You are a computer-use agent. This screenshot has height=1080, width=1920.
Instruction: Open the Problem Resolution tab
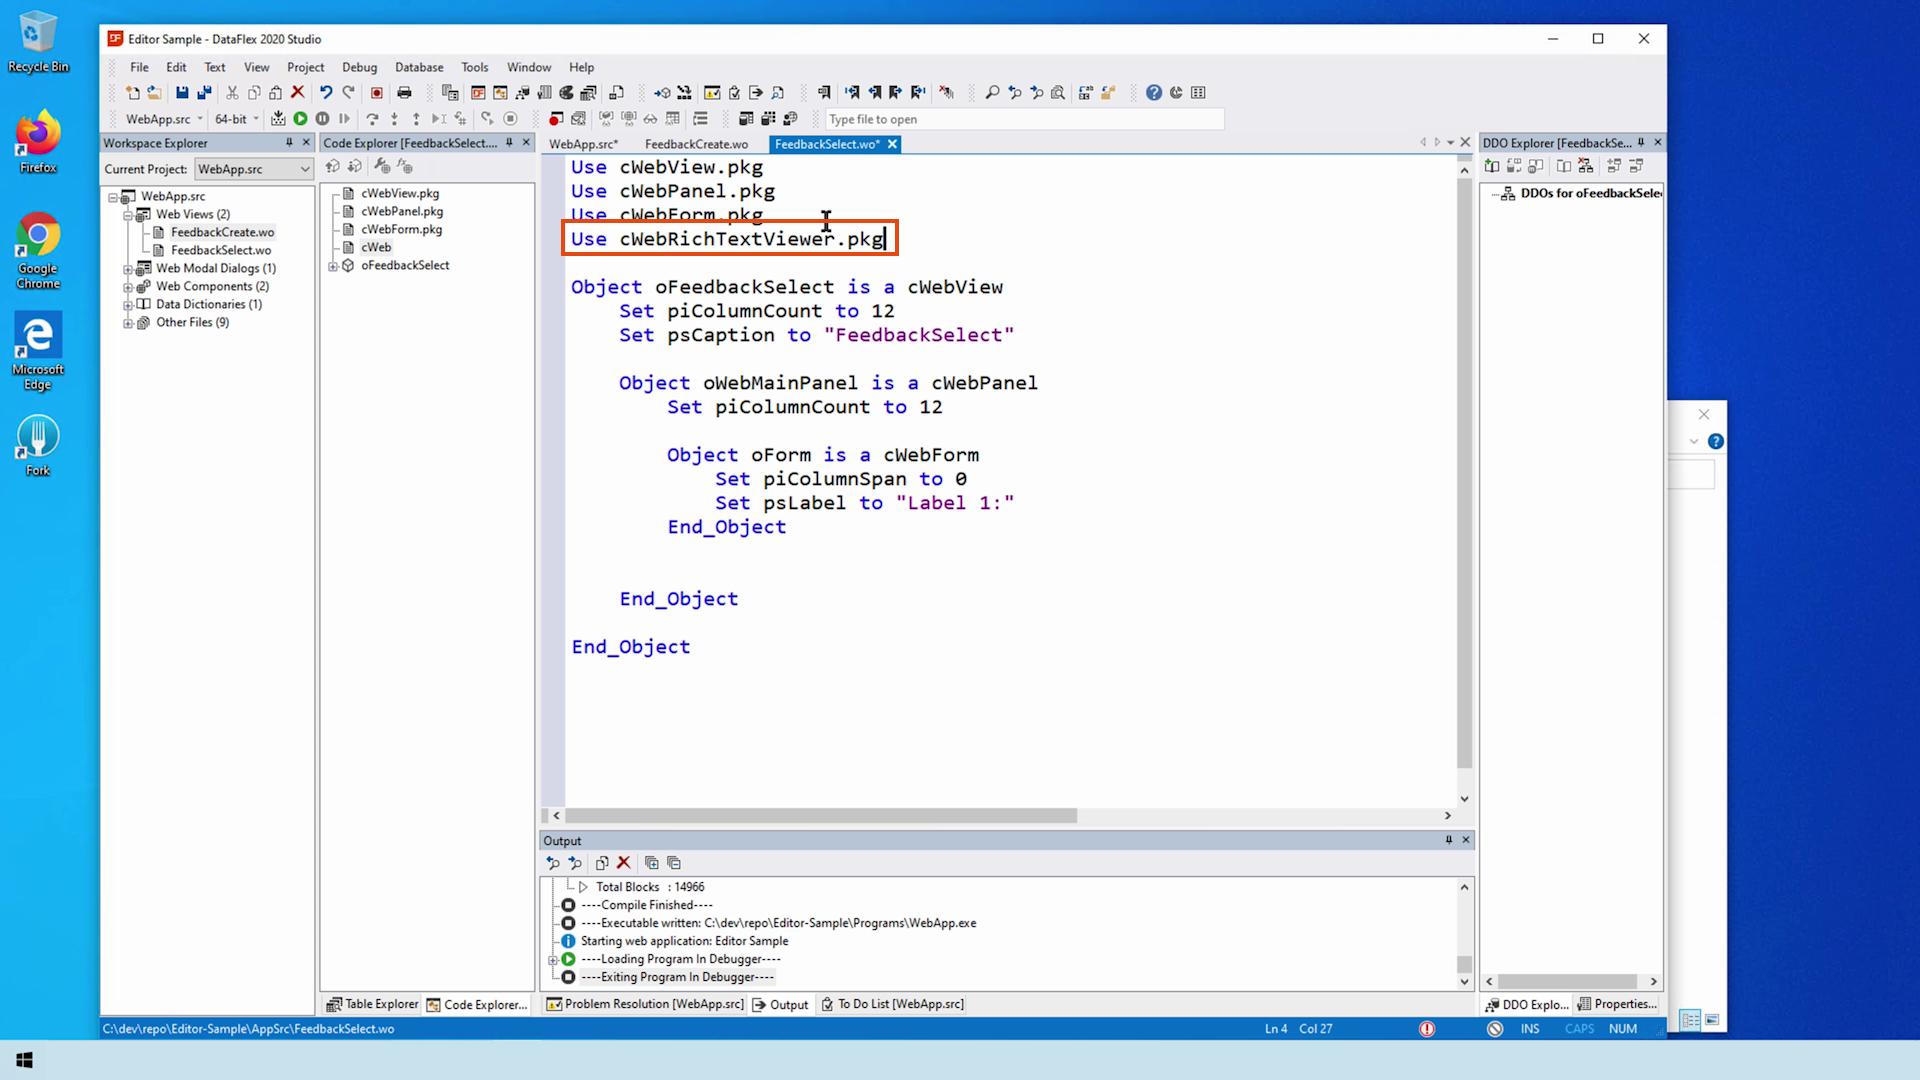point(645,1004)
